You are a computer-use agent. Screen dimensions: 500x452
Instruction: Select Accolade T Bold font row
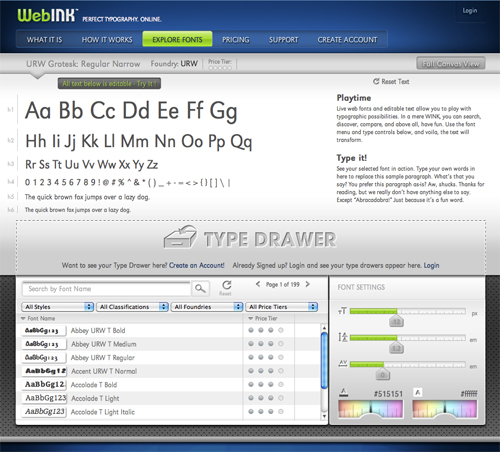pyautogui.click(x=171, y=385)
